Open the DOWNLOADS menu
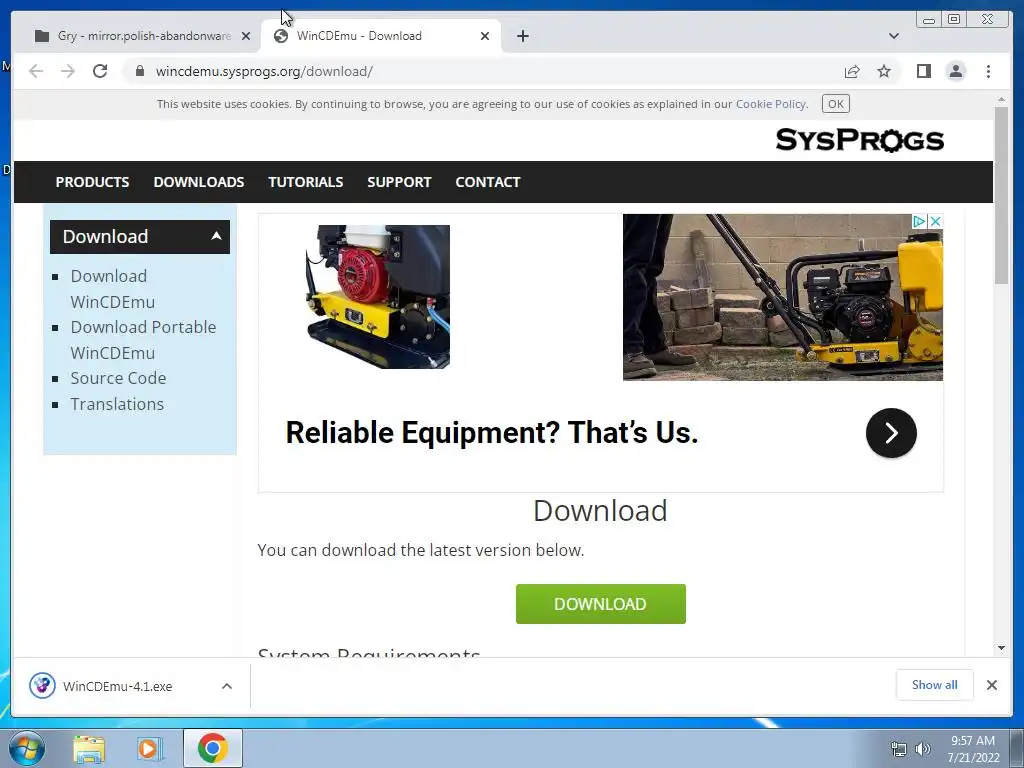Image resolution: width=1024 pixels, height=768 pixels. [199, 182]
